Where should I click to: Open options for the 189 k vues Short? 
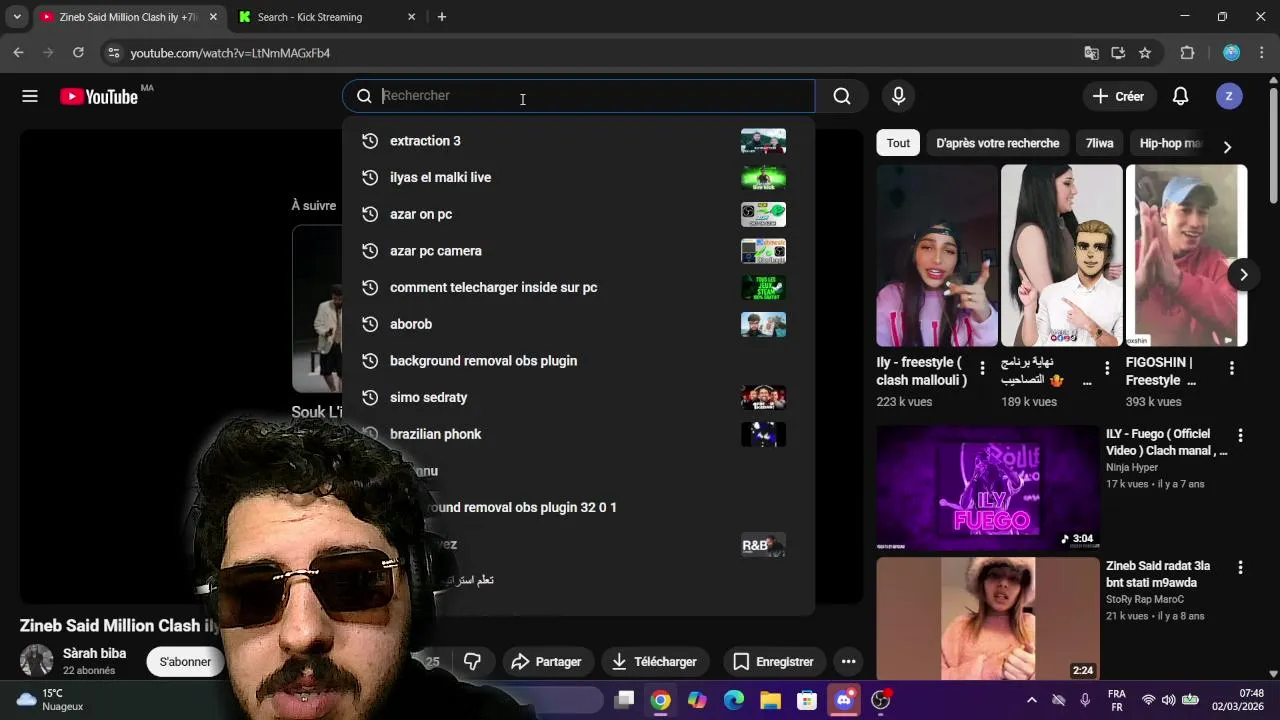[x=1107, y=369]
